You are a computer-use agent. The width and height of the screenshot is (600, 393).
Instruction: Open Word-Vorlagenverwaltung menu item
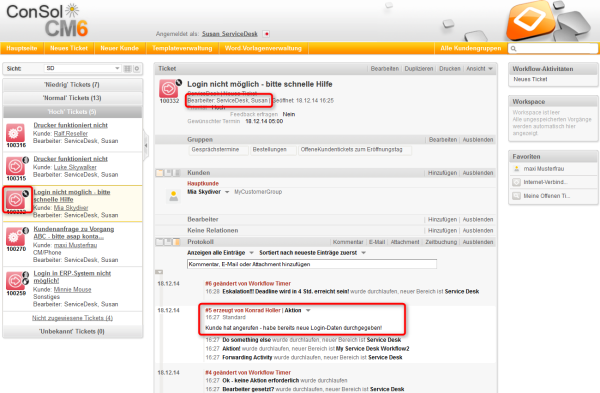(263, 48)
